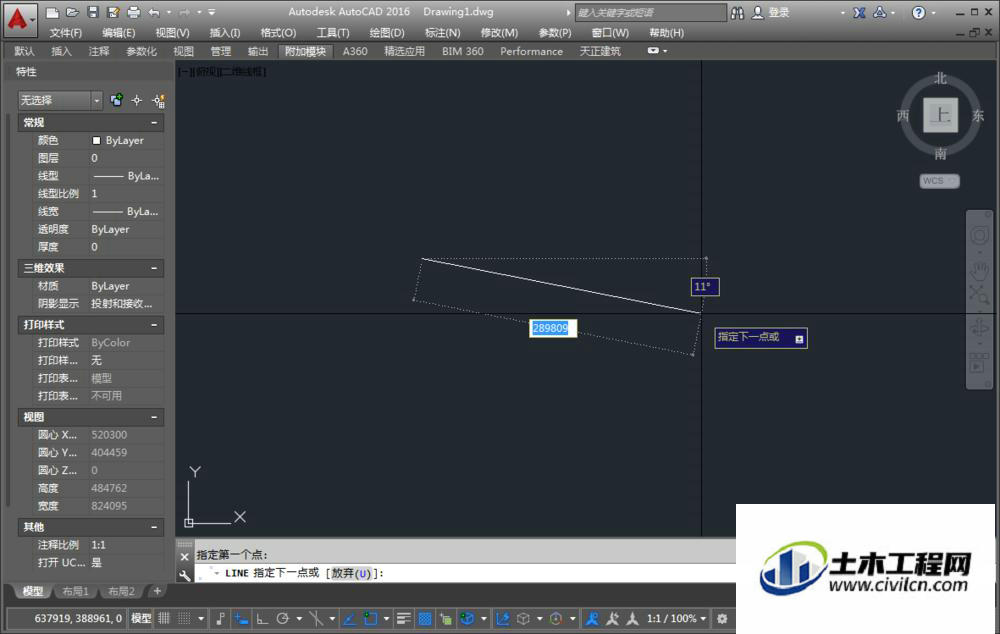
Task: Switch to the 默认 ribbon tab
Action: coord(24,51)
